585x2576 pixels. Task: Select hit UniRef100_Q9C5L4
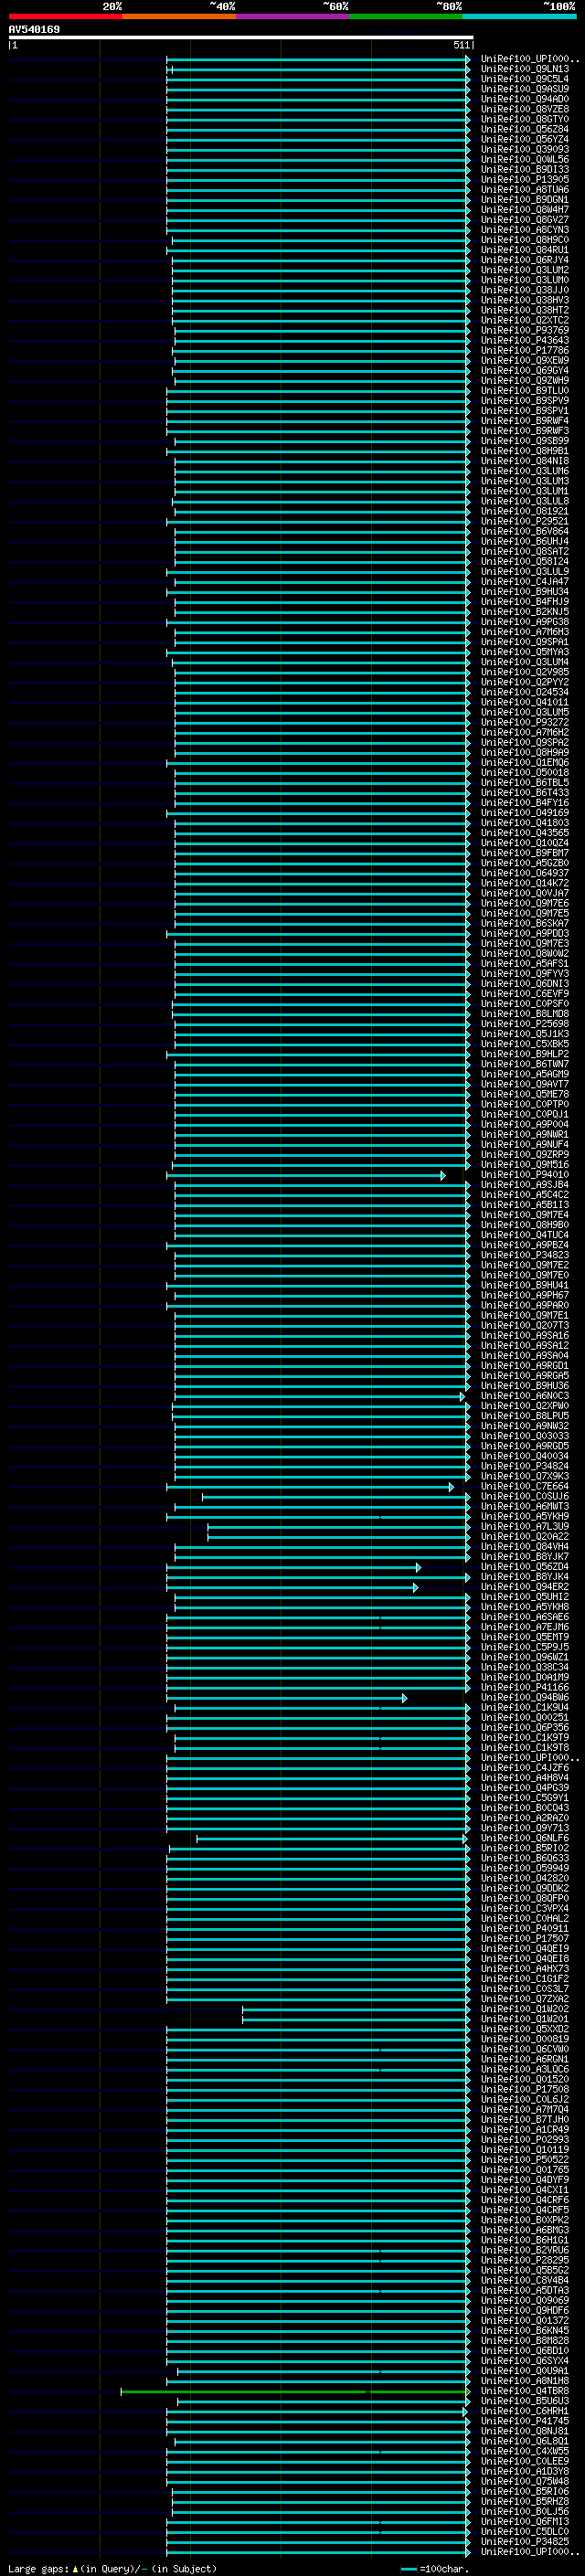pos(525,79)
